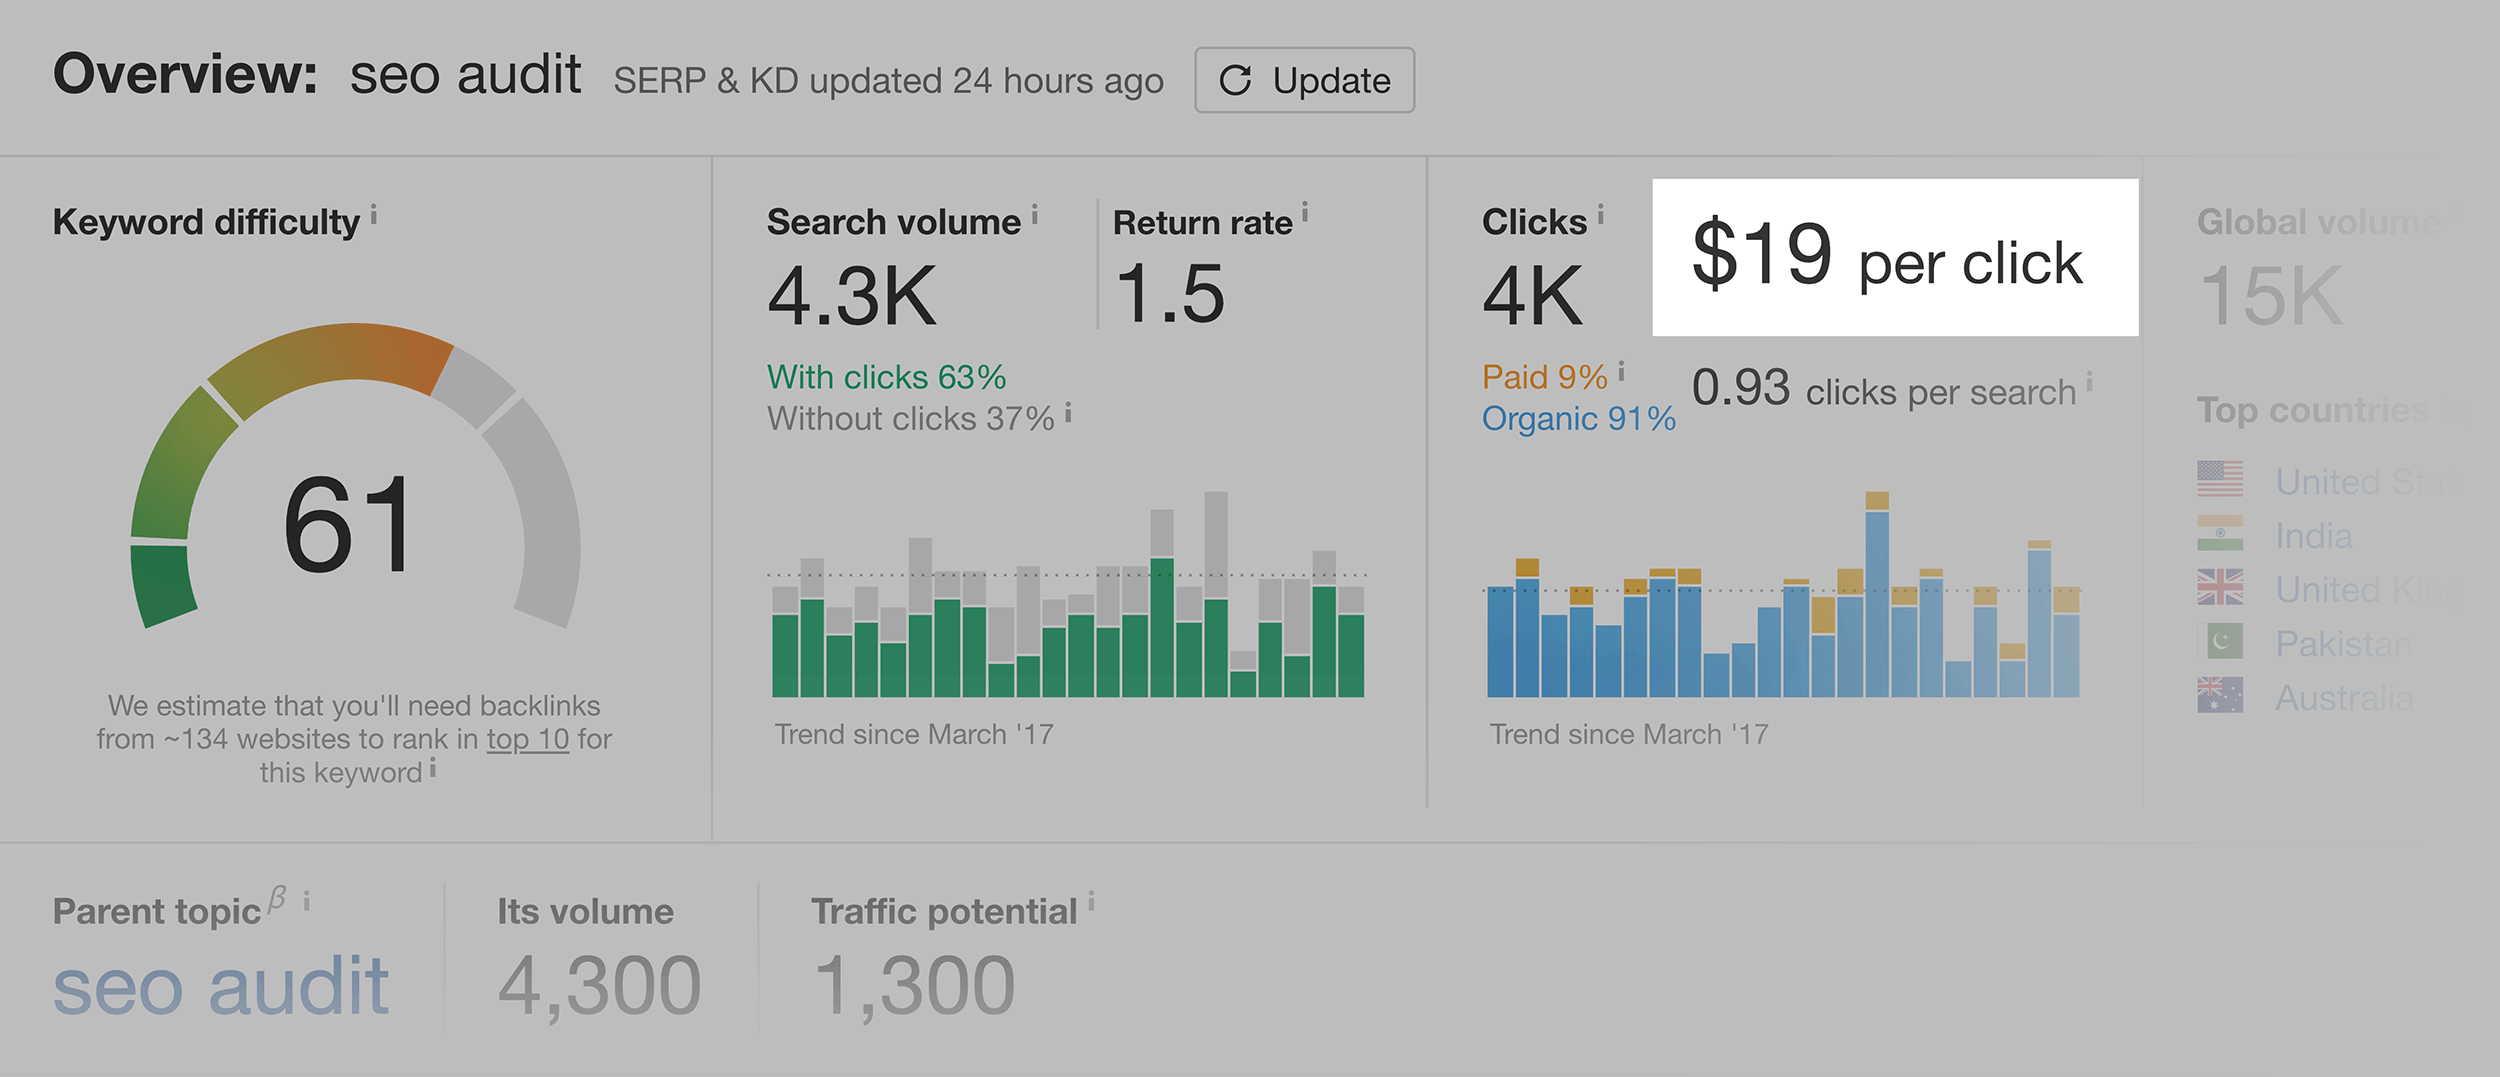2500x1077 pixels.
Task: Open Clicks info icon
Action: [1600, 214]
